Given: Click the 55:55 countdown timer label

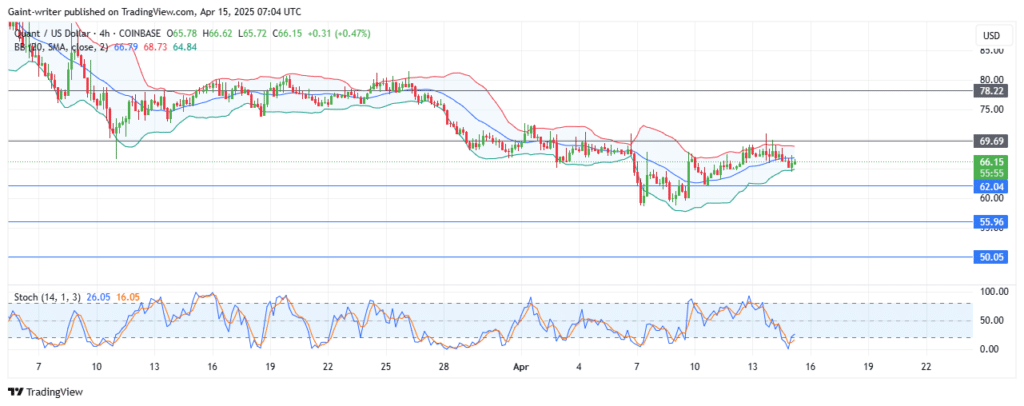Looking at the screenshot, I should pos(991,173).
